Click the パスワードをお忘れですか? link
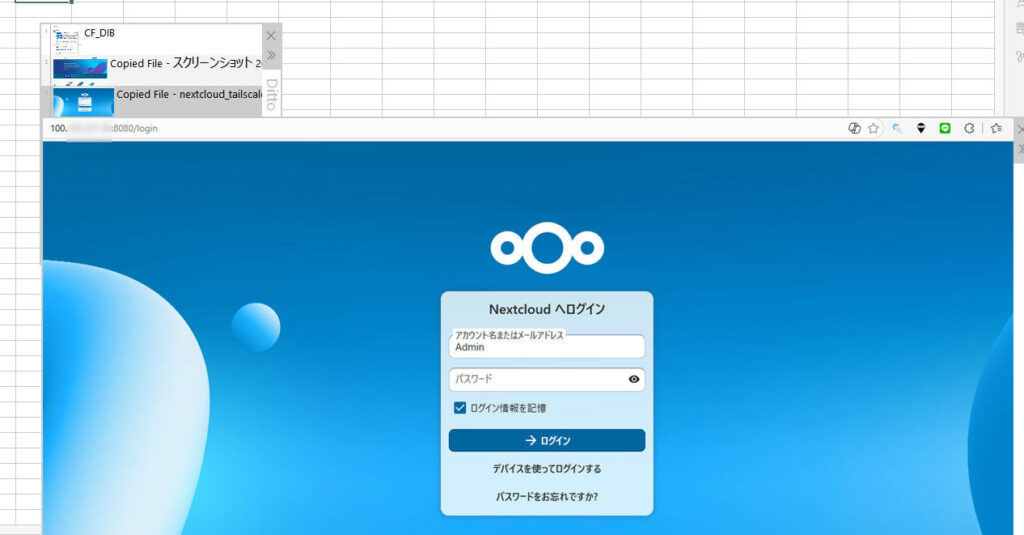This screenshot has width=1024, height=535. (547, 496)
